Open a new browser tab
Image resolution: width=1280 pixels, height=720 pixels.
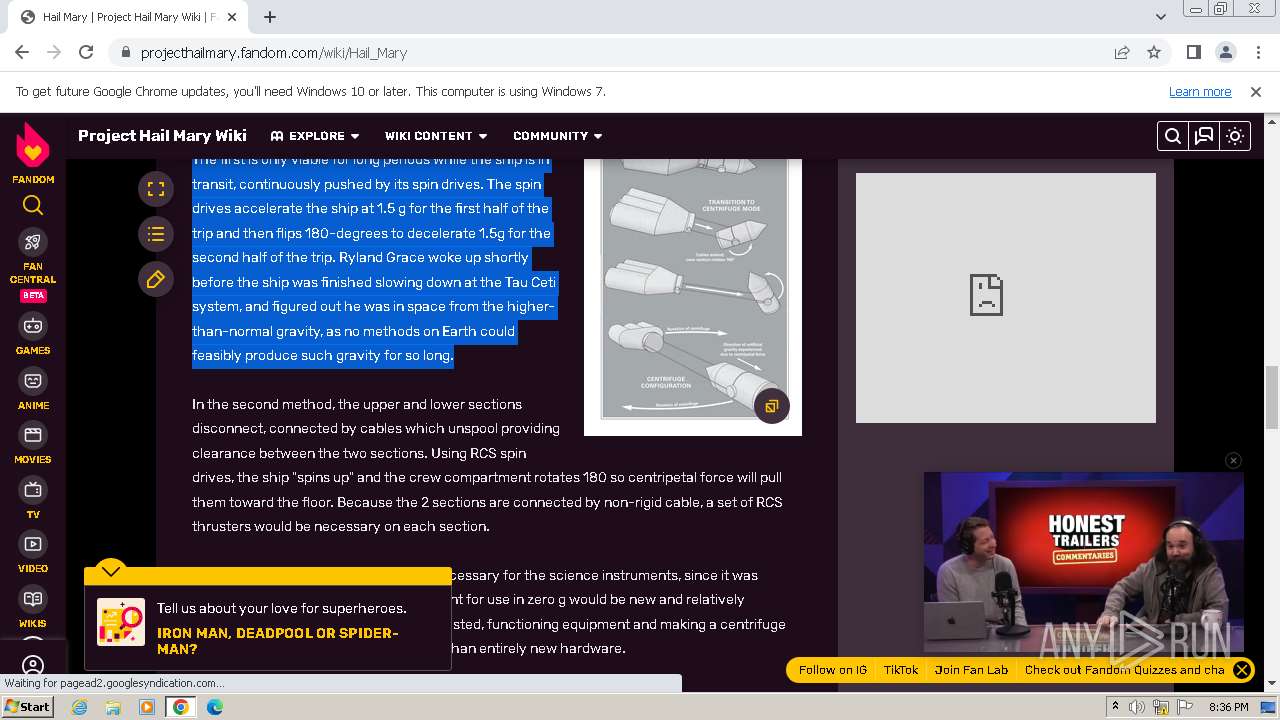pos(270,17)
